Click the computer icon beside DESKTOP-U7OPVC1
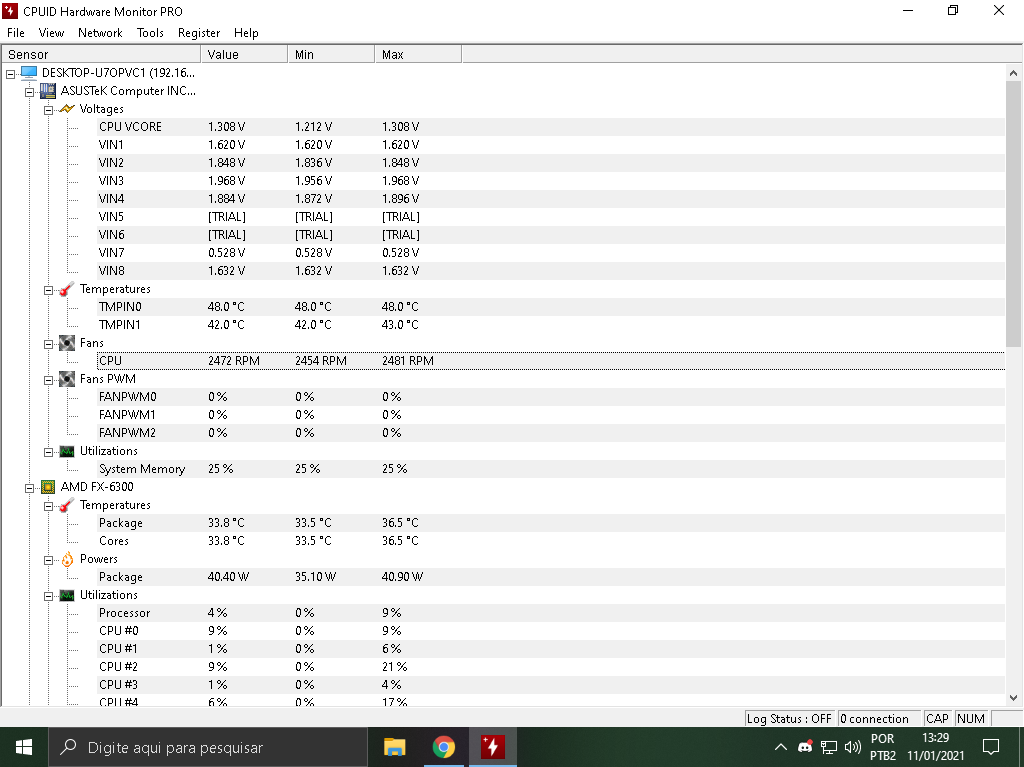The width and height of the screenshot is (1024, 767). click(29, 73)
